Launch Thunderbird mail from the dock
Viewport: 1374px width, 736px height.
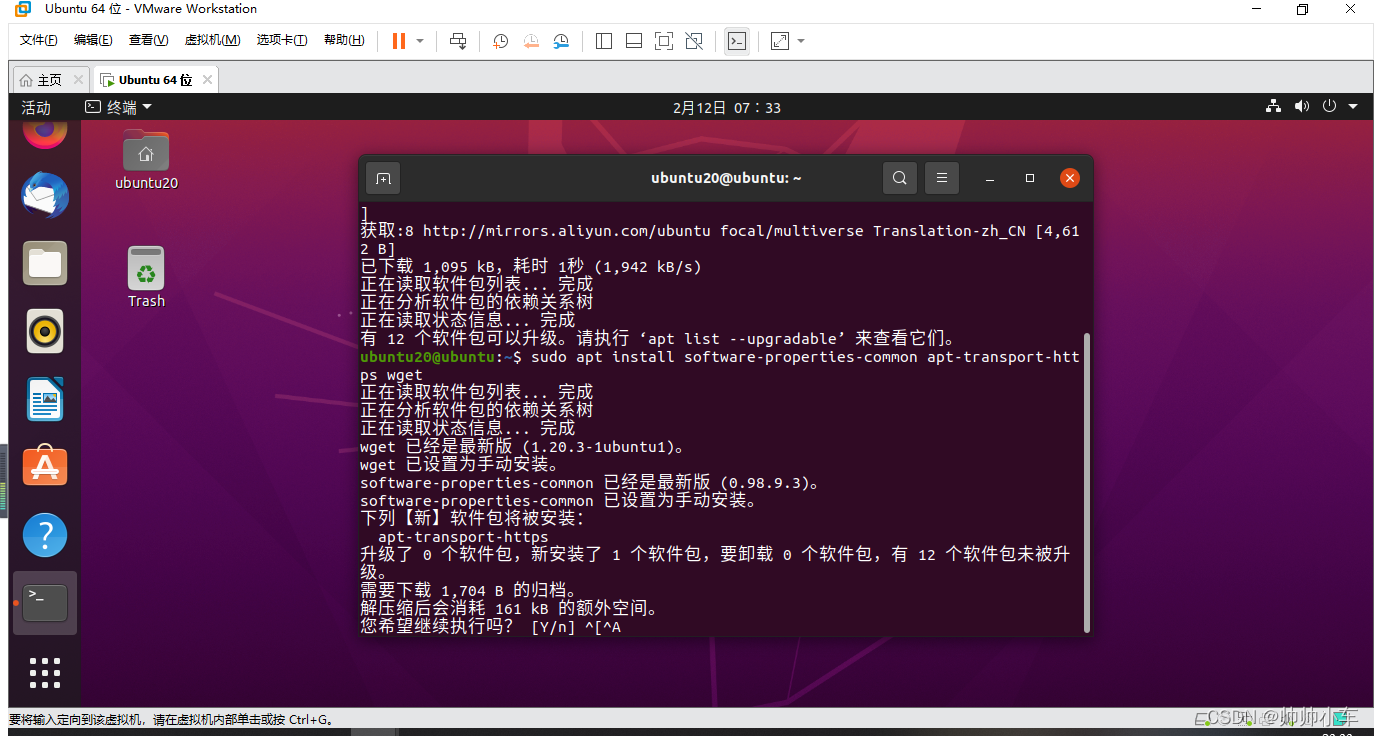tap(45, 196)
